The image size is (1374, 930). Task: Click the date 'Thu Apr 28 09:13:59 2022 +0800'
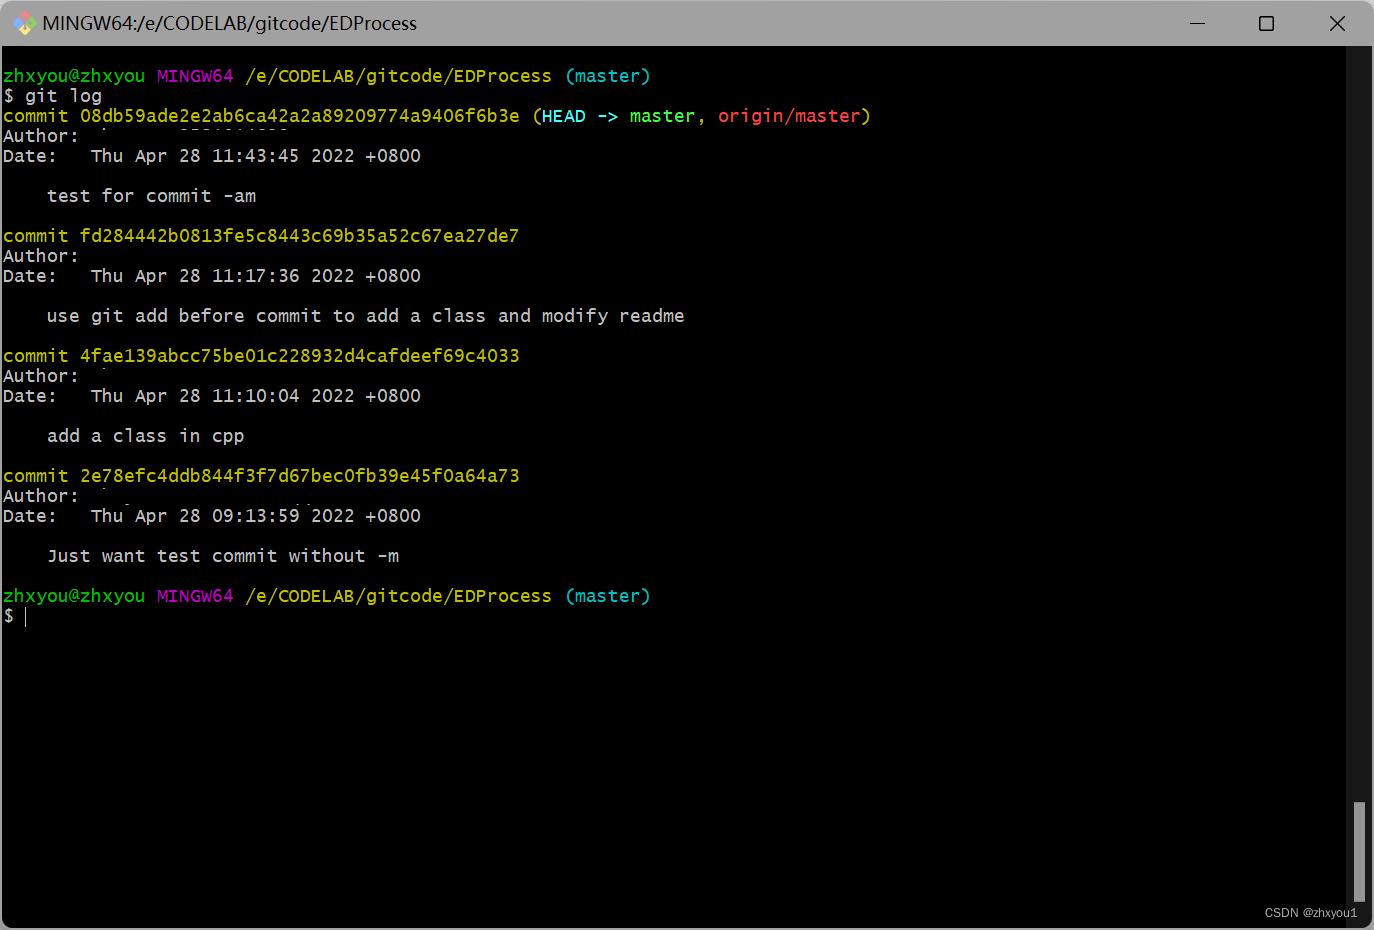tap(256, 516)
